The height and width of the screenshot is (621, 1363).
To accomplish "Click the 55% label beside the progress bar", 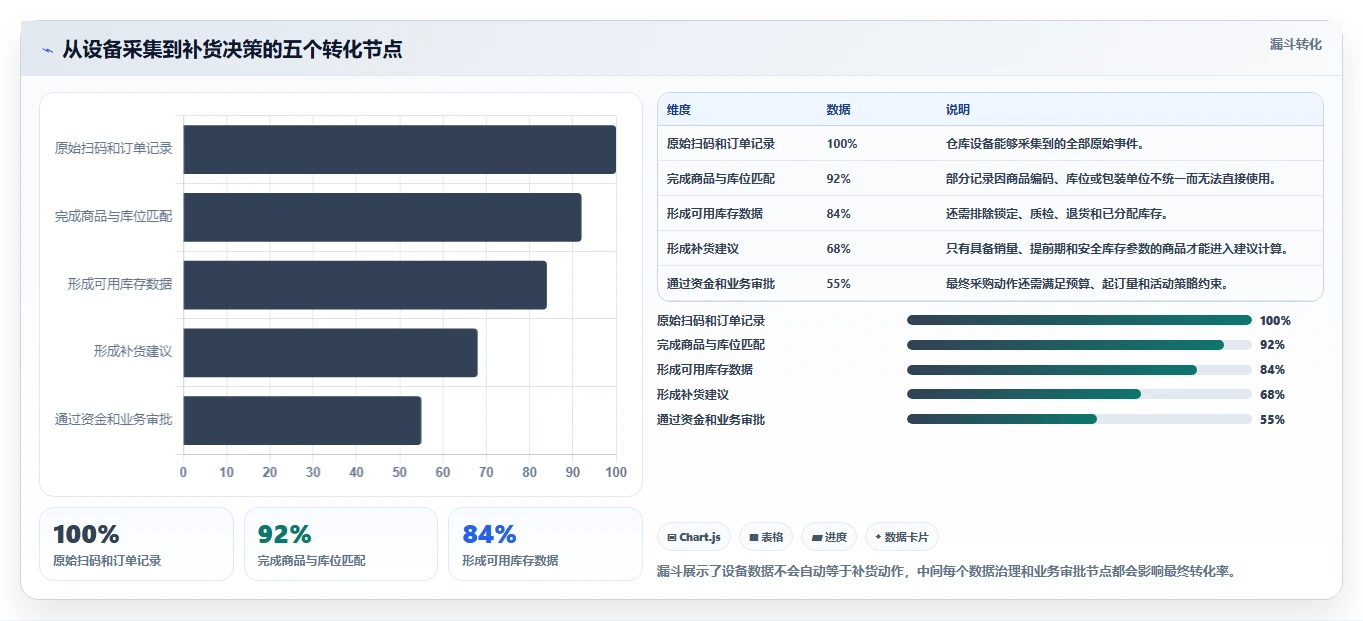I will (1272, 420).
